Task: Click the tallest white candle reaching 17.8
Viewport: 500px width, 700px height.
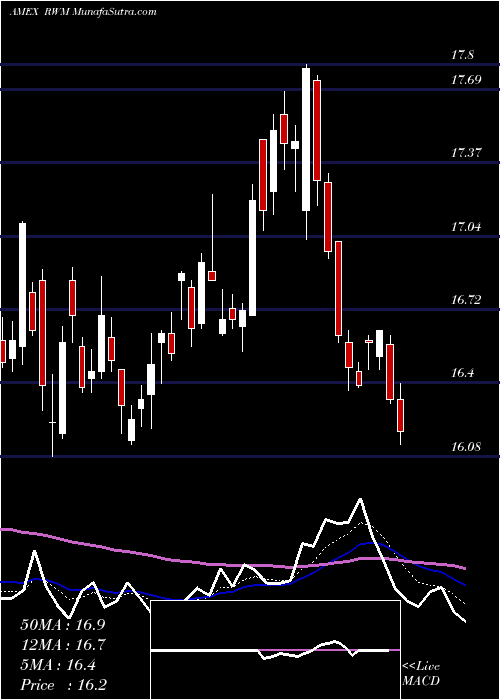Action: (x=306, y=140)
